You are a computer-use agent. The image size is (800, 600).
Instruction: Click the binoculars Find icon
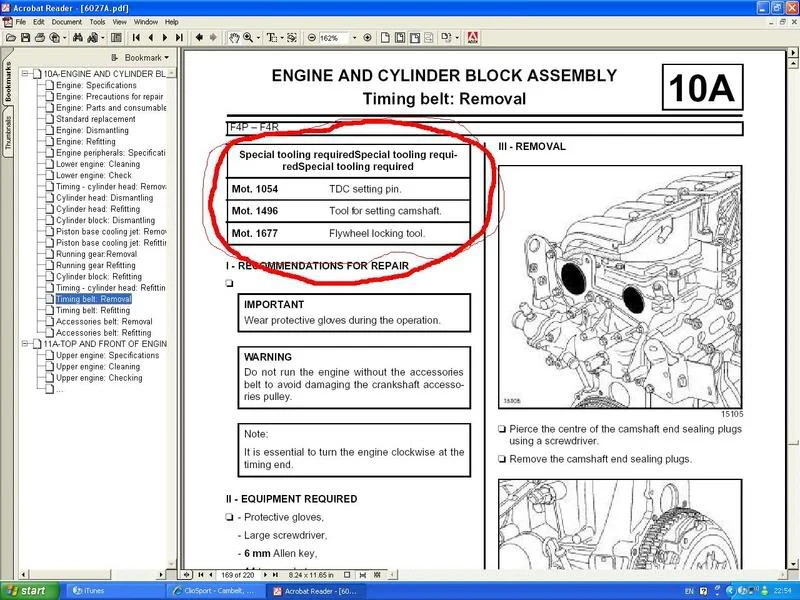[78, 38]
